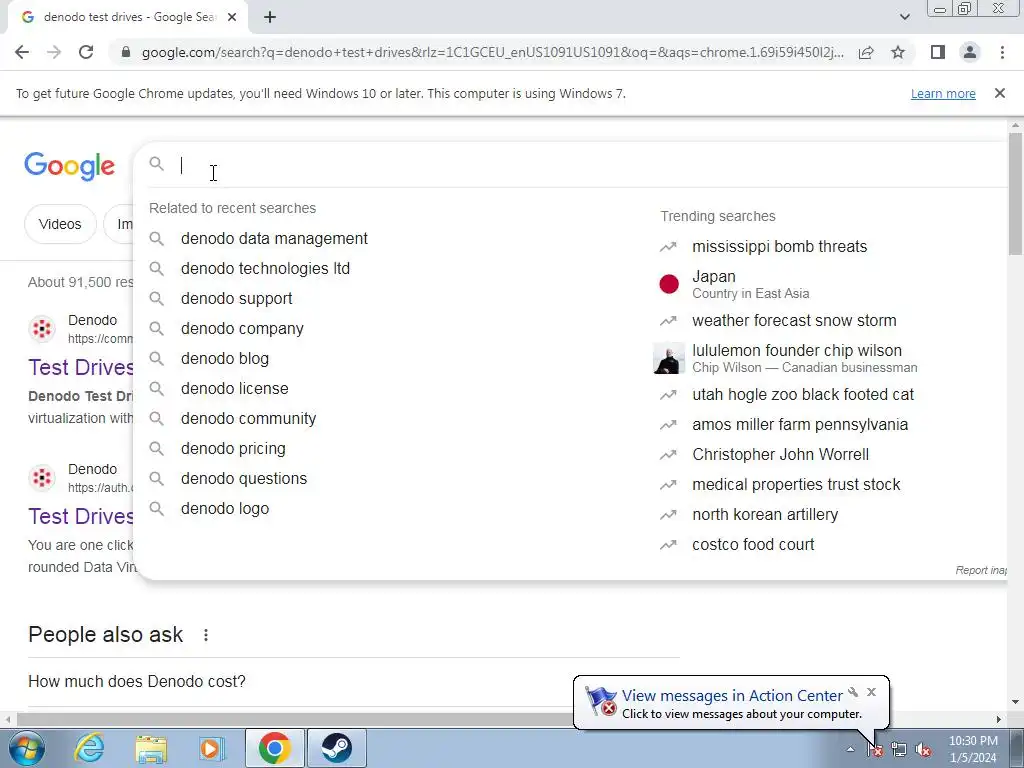Open the tab search dropdown arrow
Screen dimensions: 1024x768
coord(904,17)
